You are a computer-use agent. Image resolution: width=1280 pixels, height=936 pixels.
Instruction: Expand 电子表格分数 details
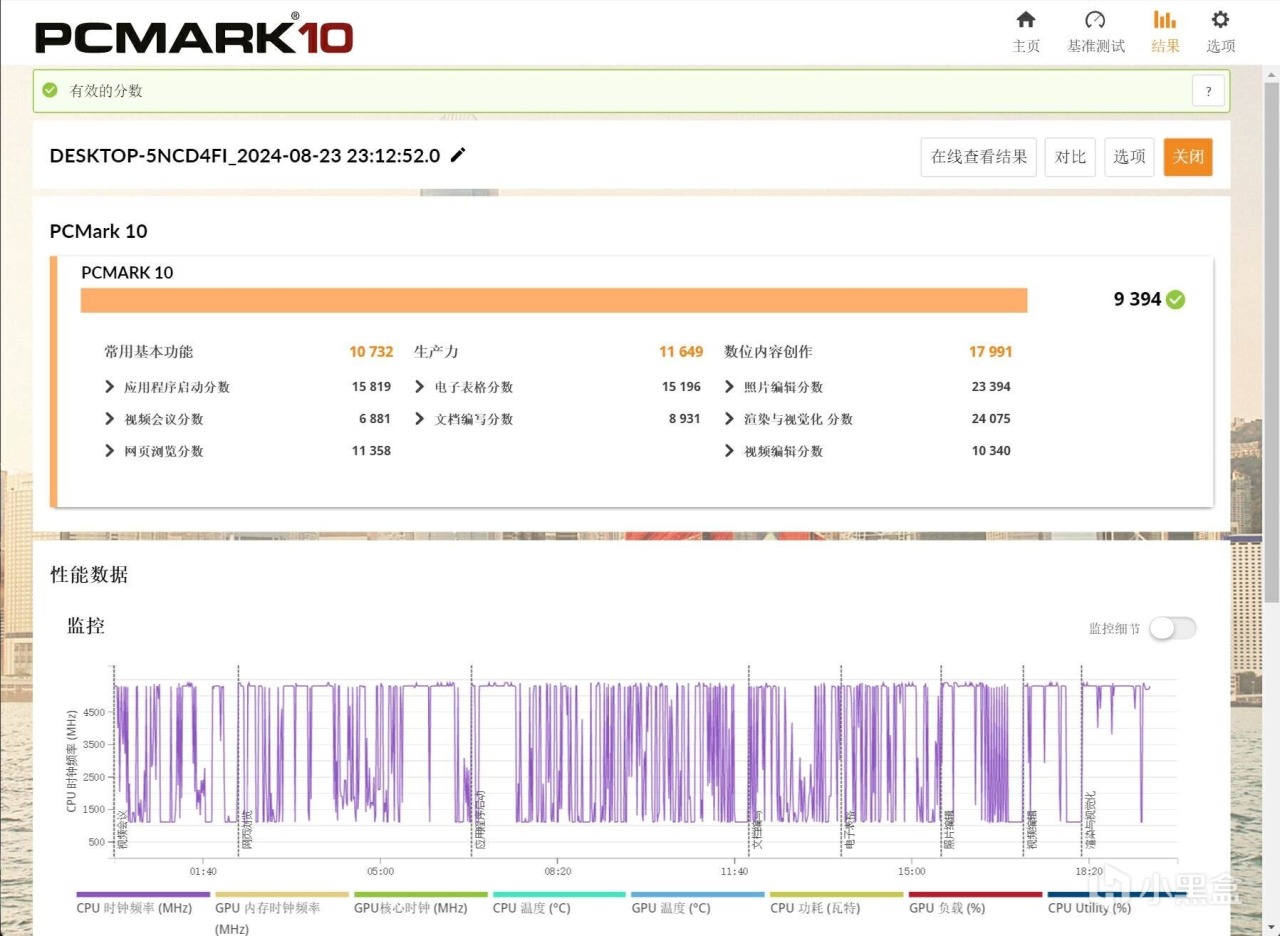pos(420,387)
